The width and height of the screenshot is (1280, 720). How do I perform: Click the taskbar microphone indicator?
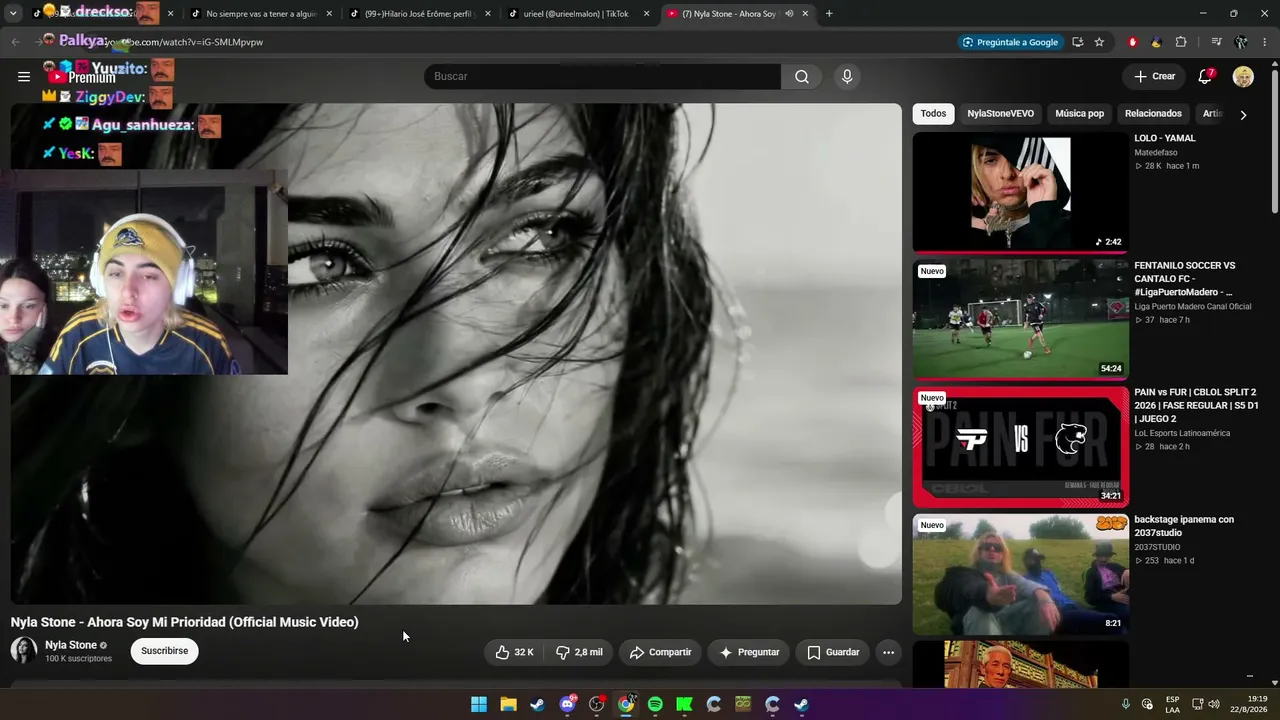tap(1126, 704)
